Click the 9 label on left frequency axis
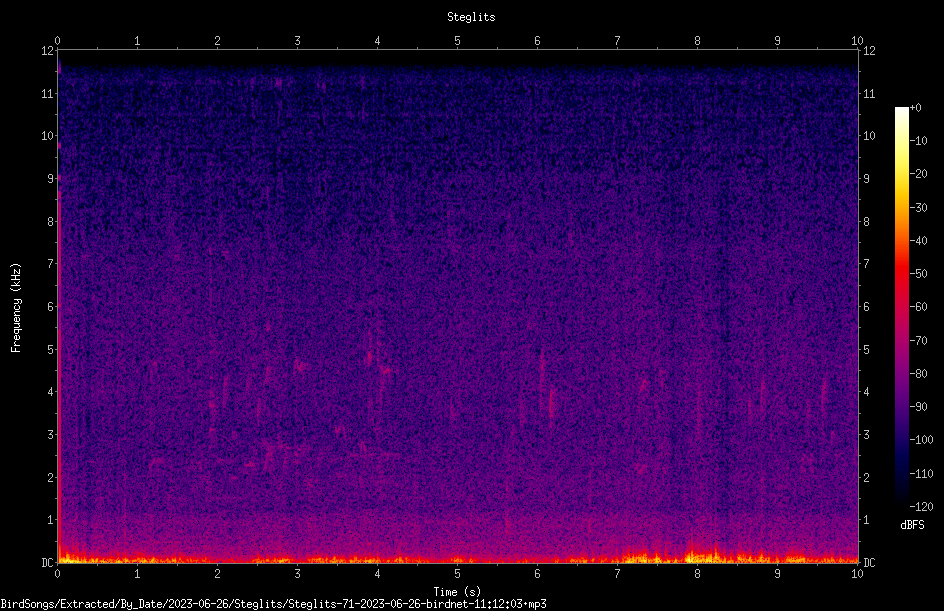 (51, 179)
